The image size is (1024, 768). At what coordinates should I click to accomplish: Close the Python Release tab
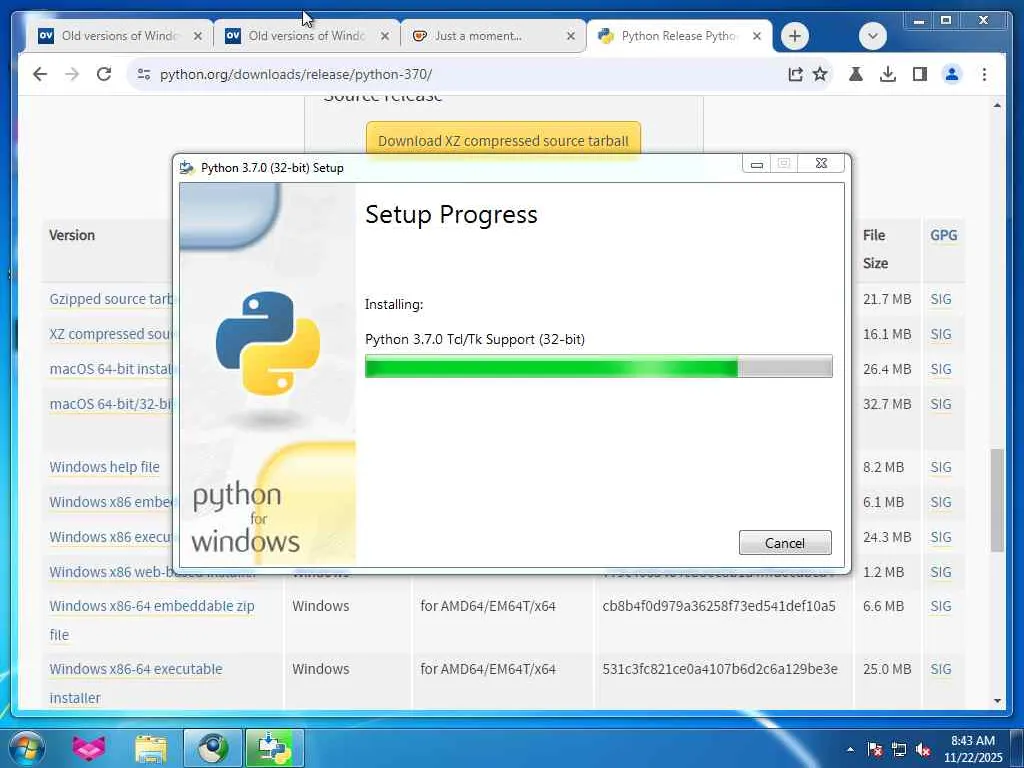757,36
